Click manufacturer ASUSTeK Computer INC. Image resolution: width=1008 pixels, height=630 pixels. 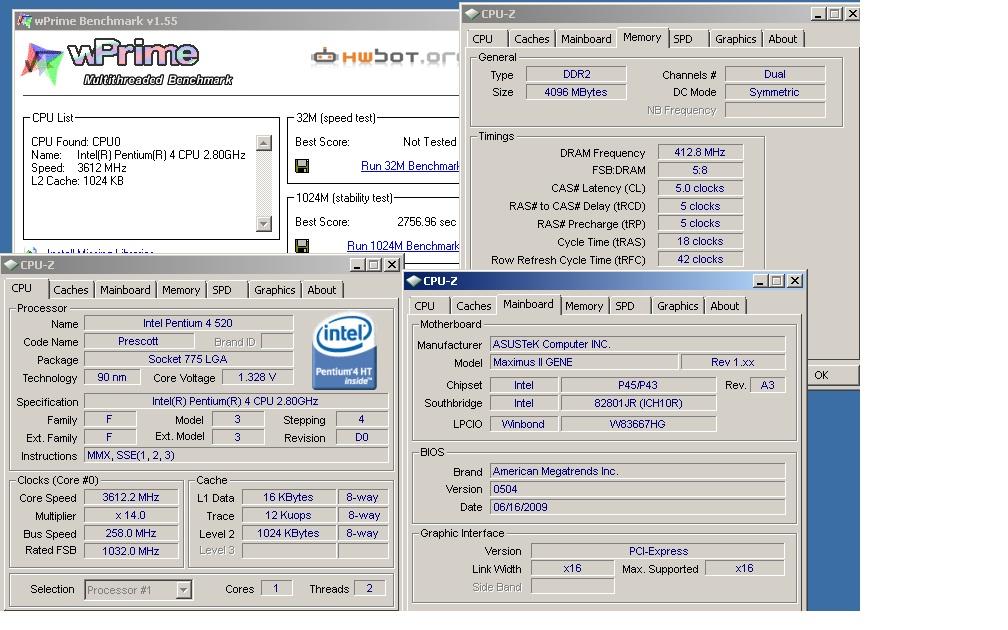point(637,344)
